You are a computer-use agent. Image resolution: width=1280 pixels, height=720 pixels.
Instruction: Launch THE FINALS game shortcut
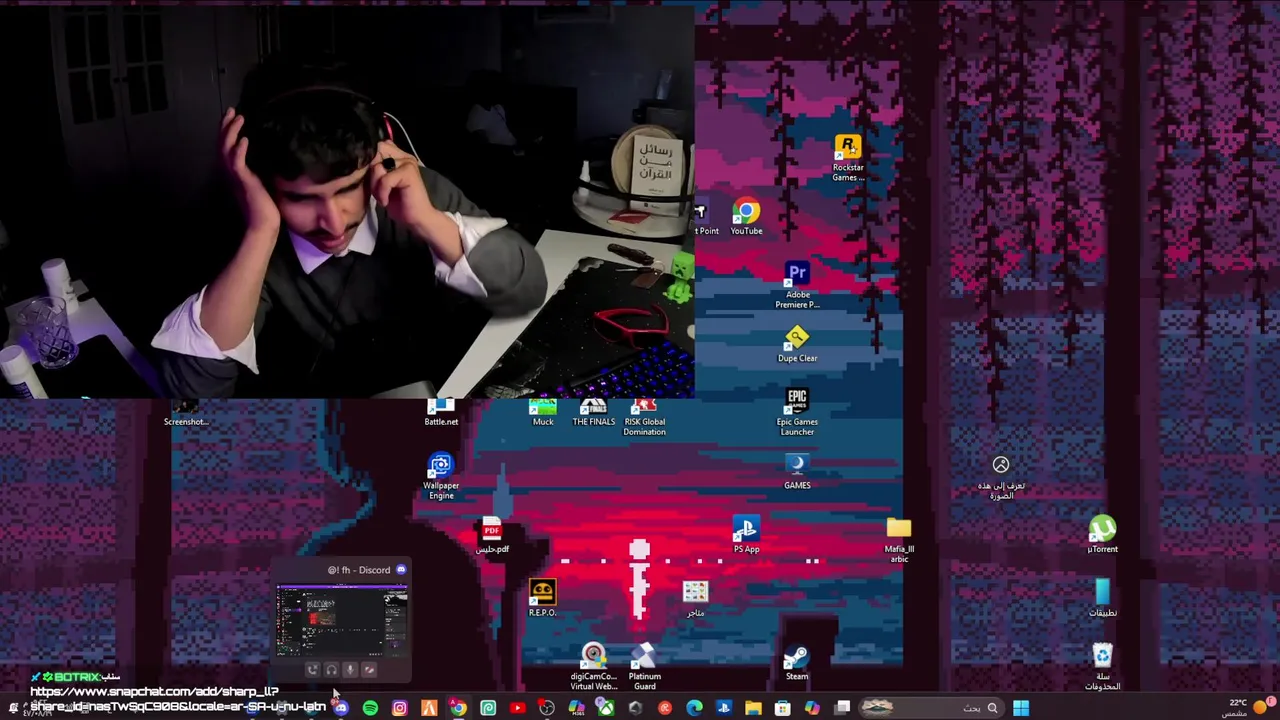click(593, 412)
